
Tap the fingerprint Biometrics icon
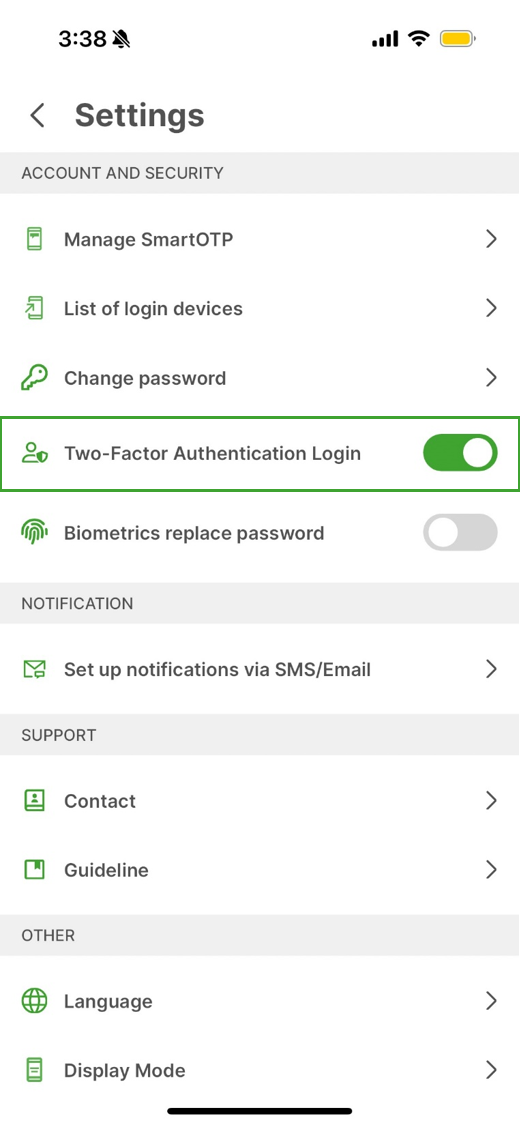[34, 533]
